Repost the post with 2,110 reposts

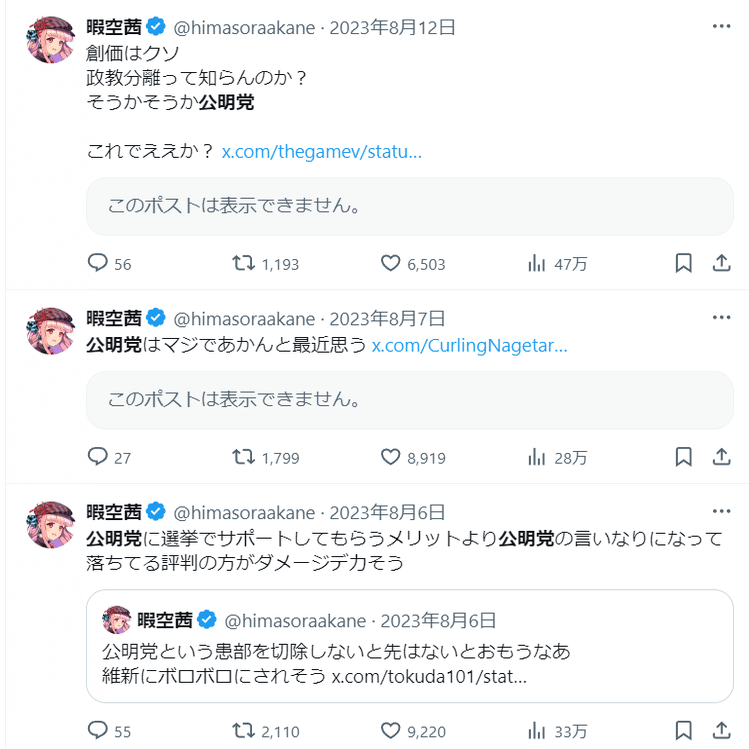point(243,731)
